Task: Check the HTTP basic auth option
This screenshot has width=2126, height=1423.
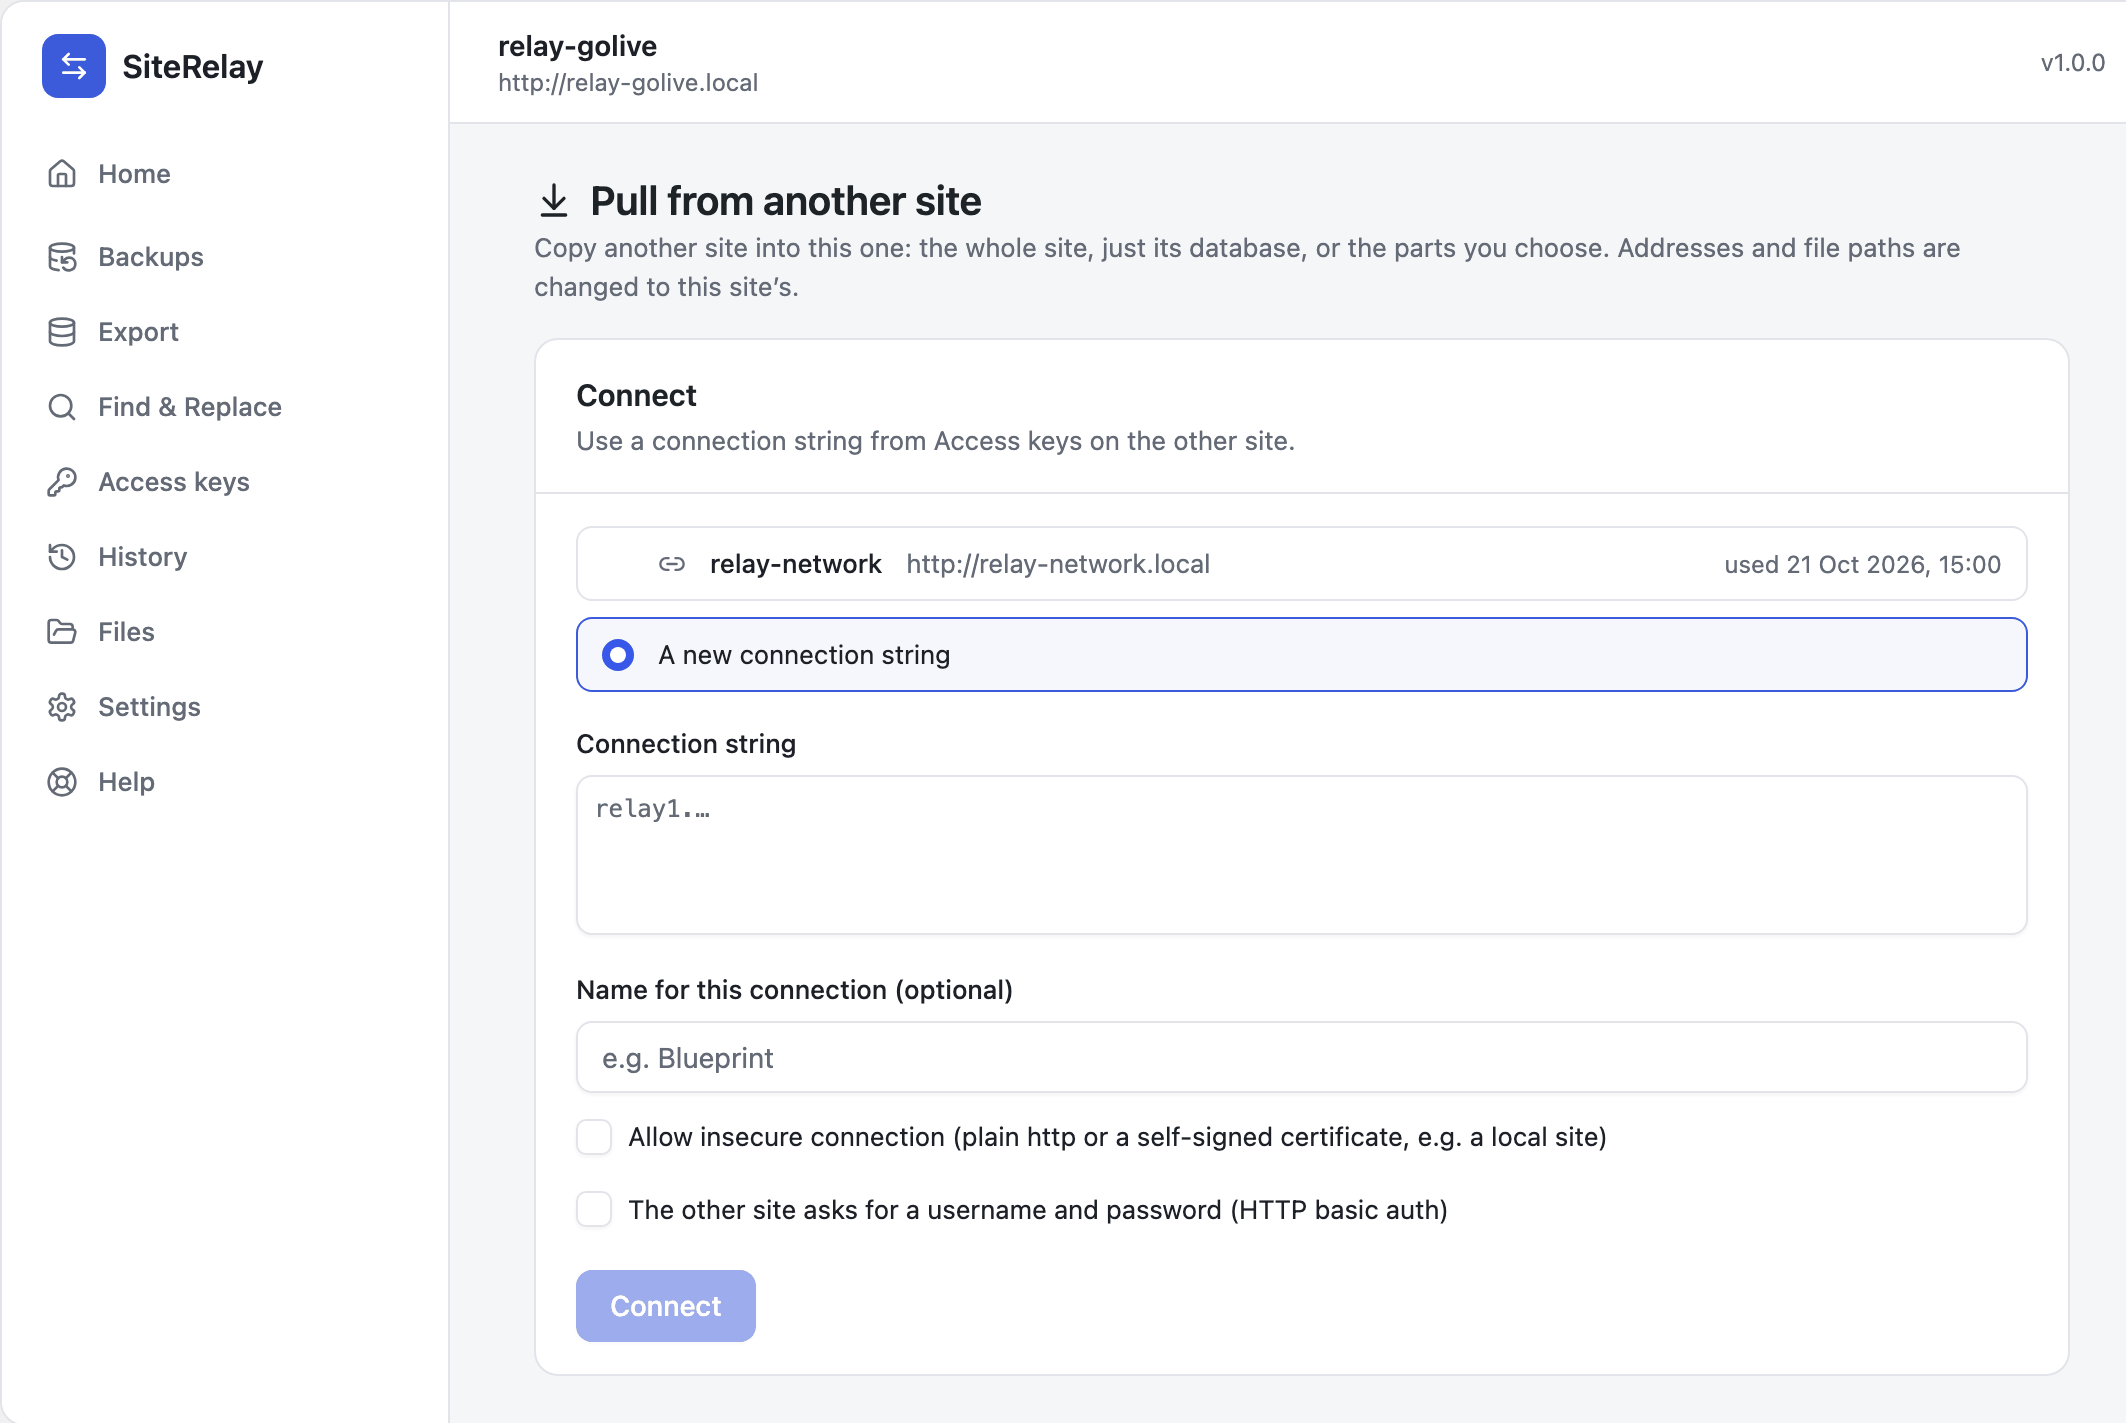Action: 594,1210
